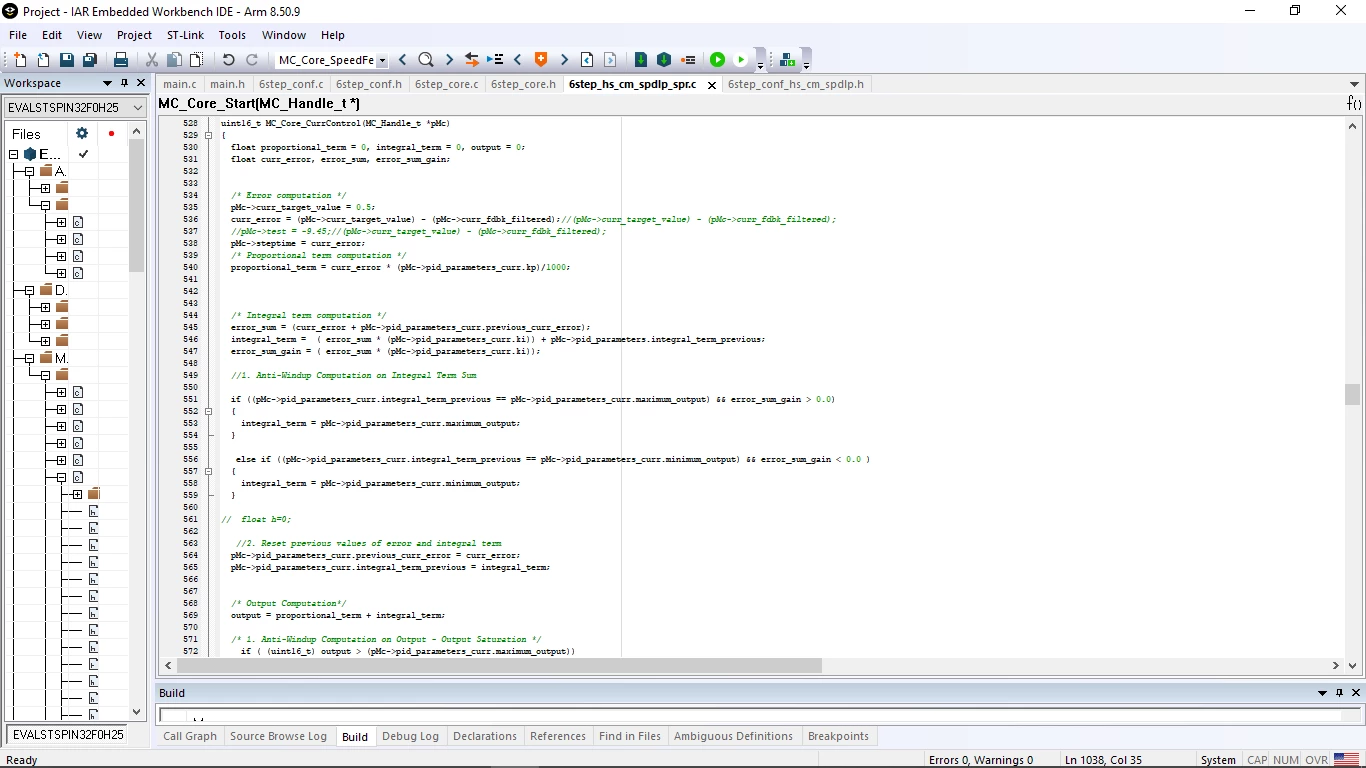This screenshot has width=1366, height=768.
Task: Print the document using the printer icon
Action: (121, 60)
